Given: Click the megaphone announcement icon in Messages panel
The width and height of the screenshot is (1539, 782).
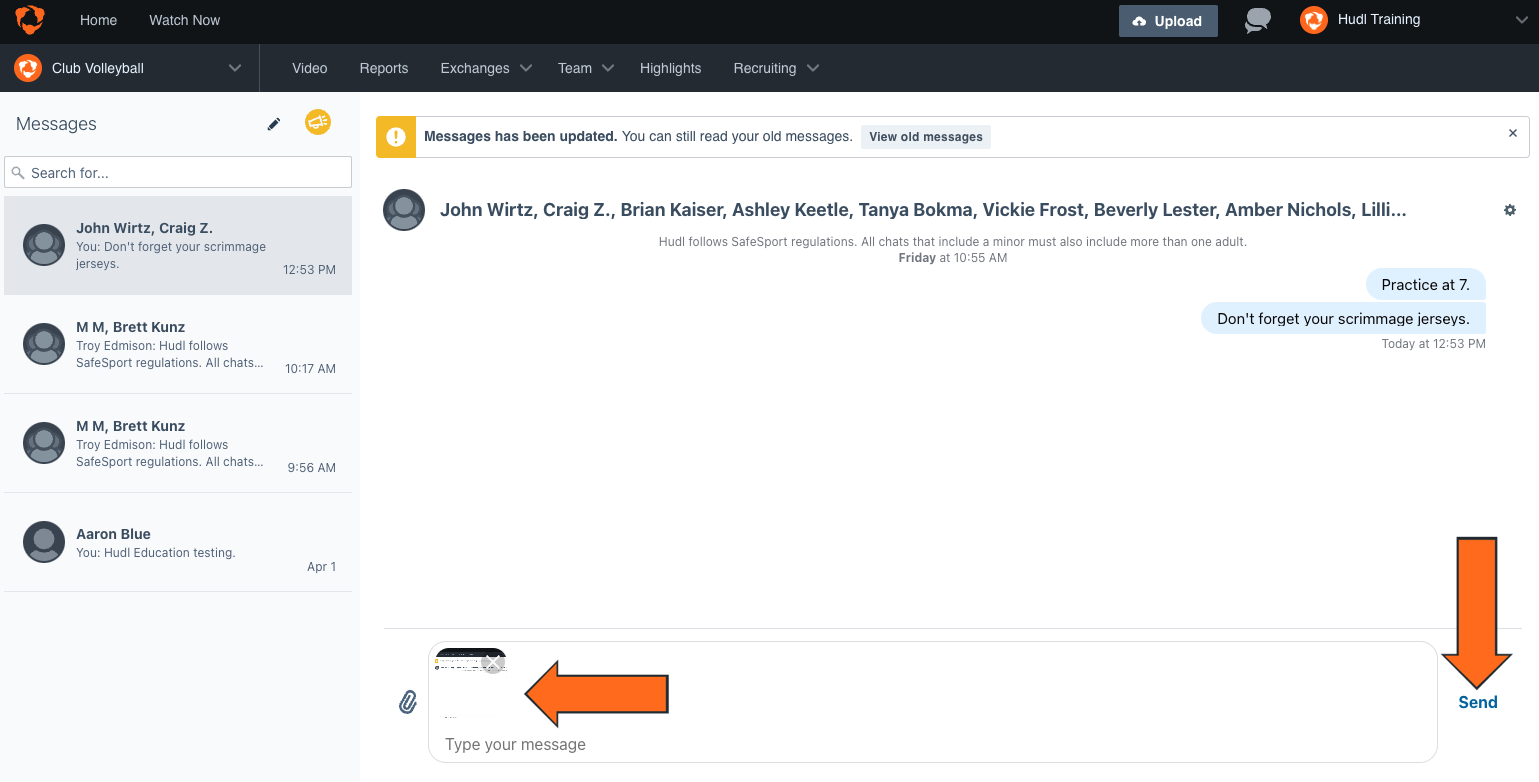Looking at the screenshot, I should (x=317, y=123).
